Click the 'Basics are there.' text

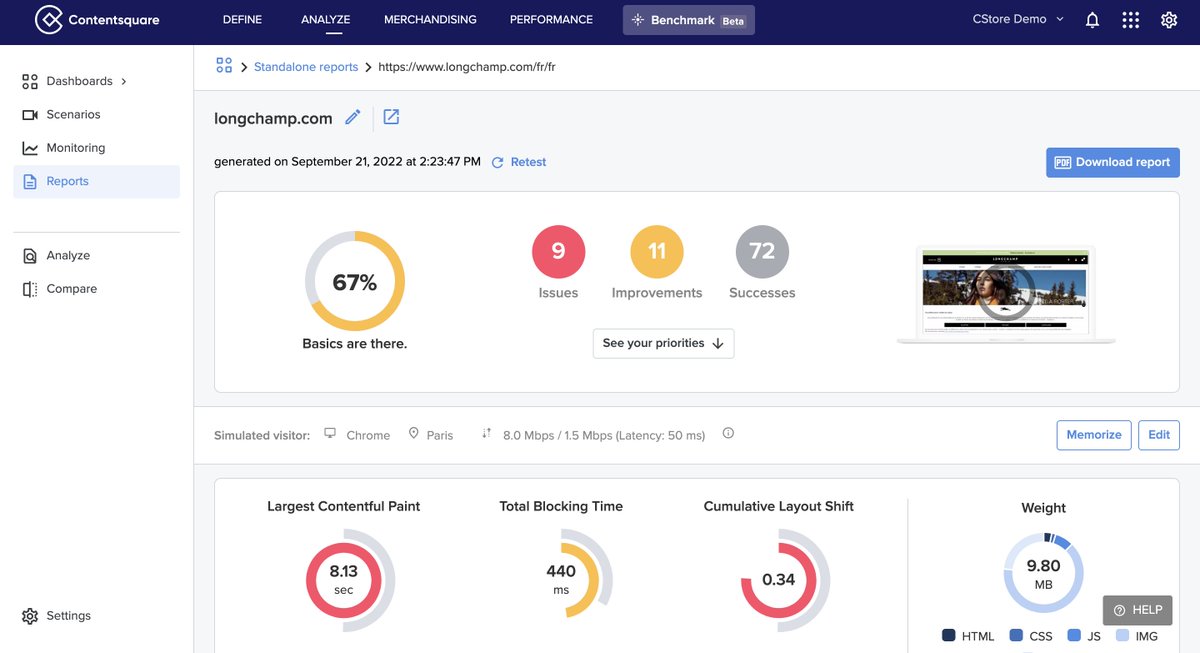[355, 344]
